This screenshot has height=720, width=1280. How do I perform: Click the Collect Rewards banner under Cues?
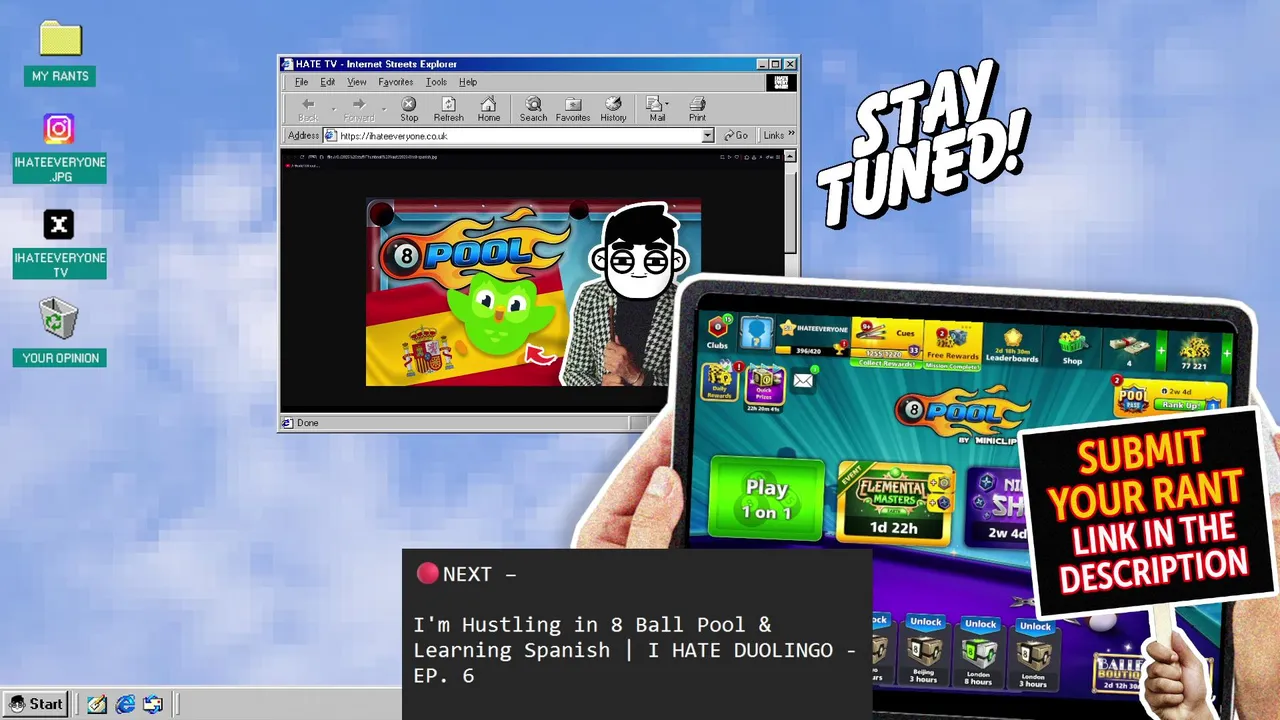pyautogui.click(x=885, y=364)
